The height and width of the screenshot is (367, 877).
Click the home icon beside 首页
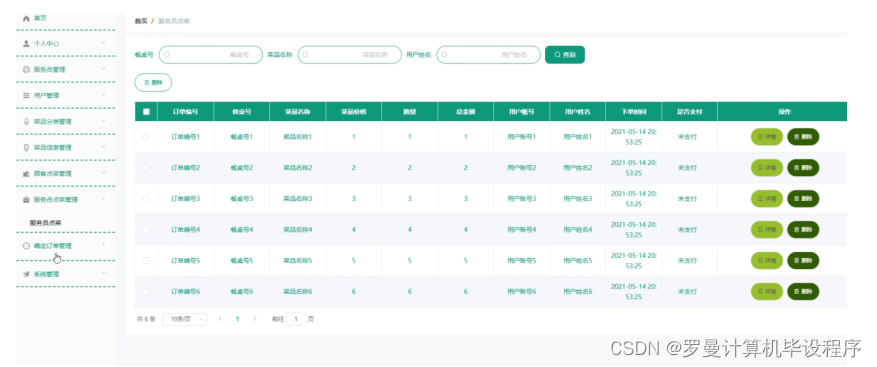26,18
